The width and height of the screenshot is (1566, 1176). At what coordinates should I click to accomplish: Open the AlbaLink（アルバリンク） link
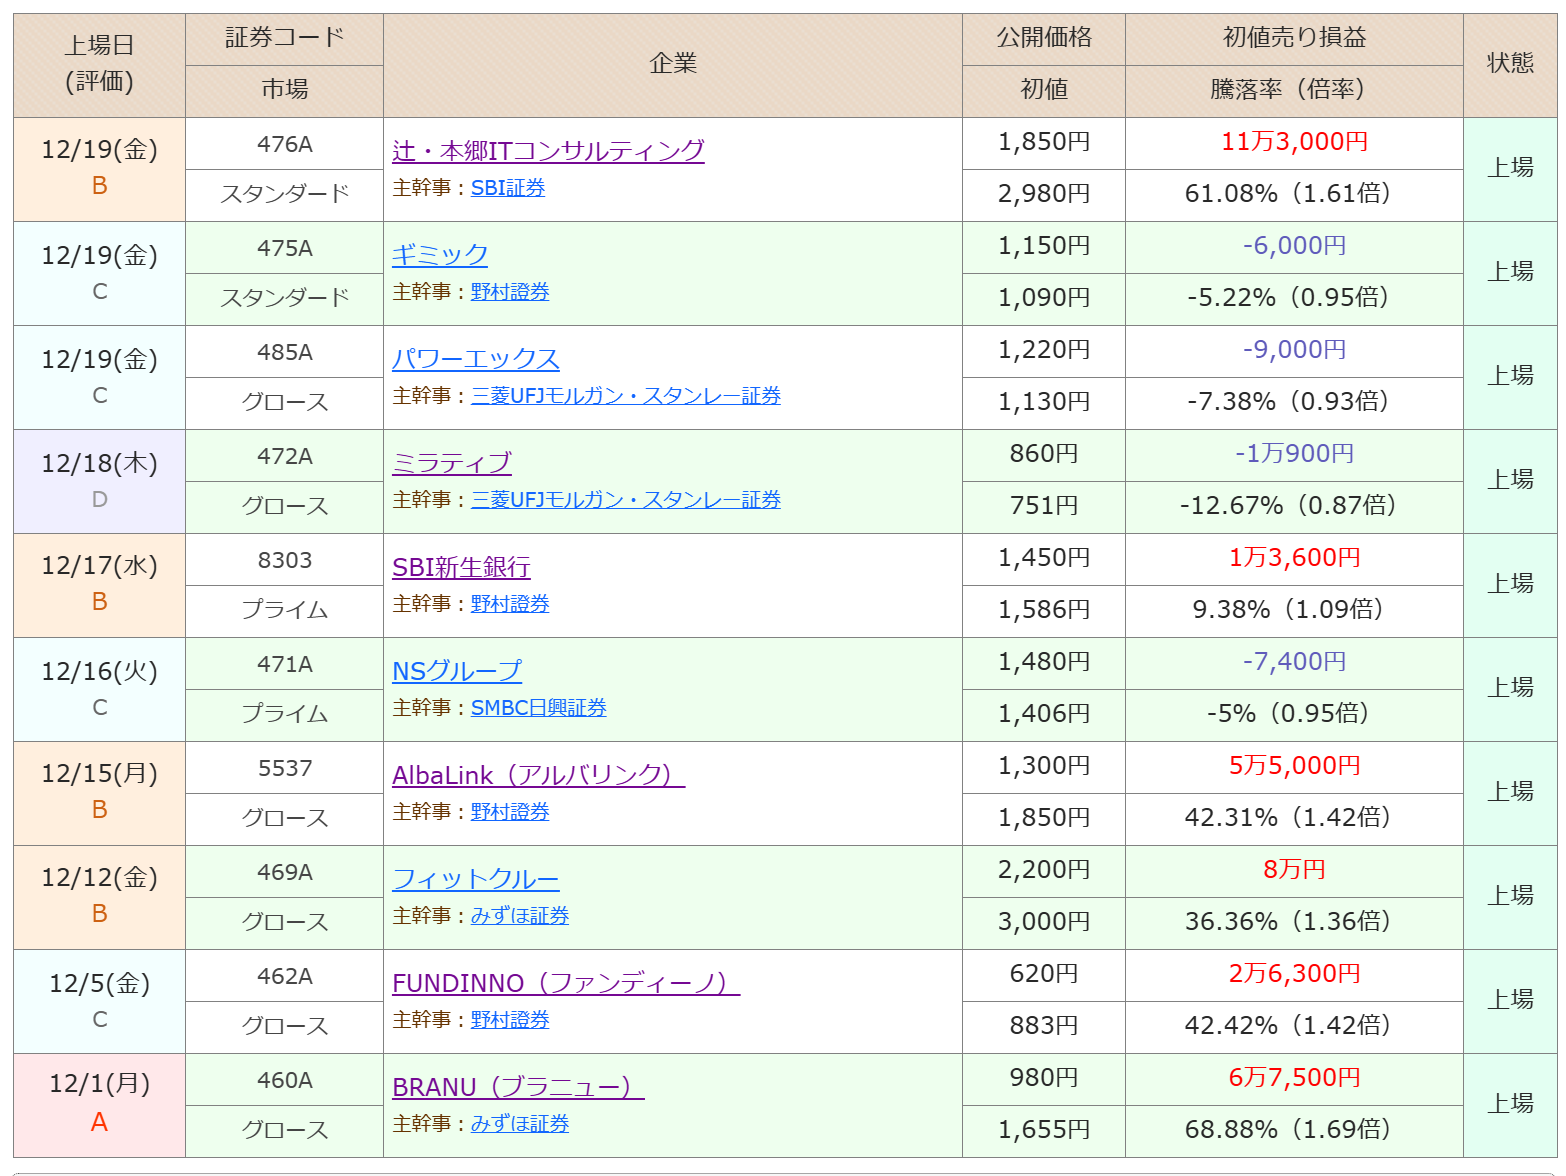tap(538, 775)
